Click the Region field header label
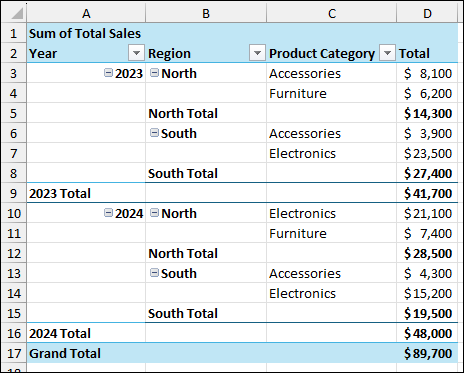The width and height of the screenshot is (464, 373). coord(169,54)
